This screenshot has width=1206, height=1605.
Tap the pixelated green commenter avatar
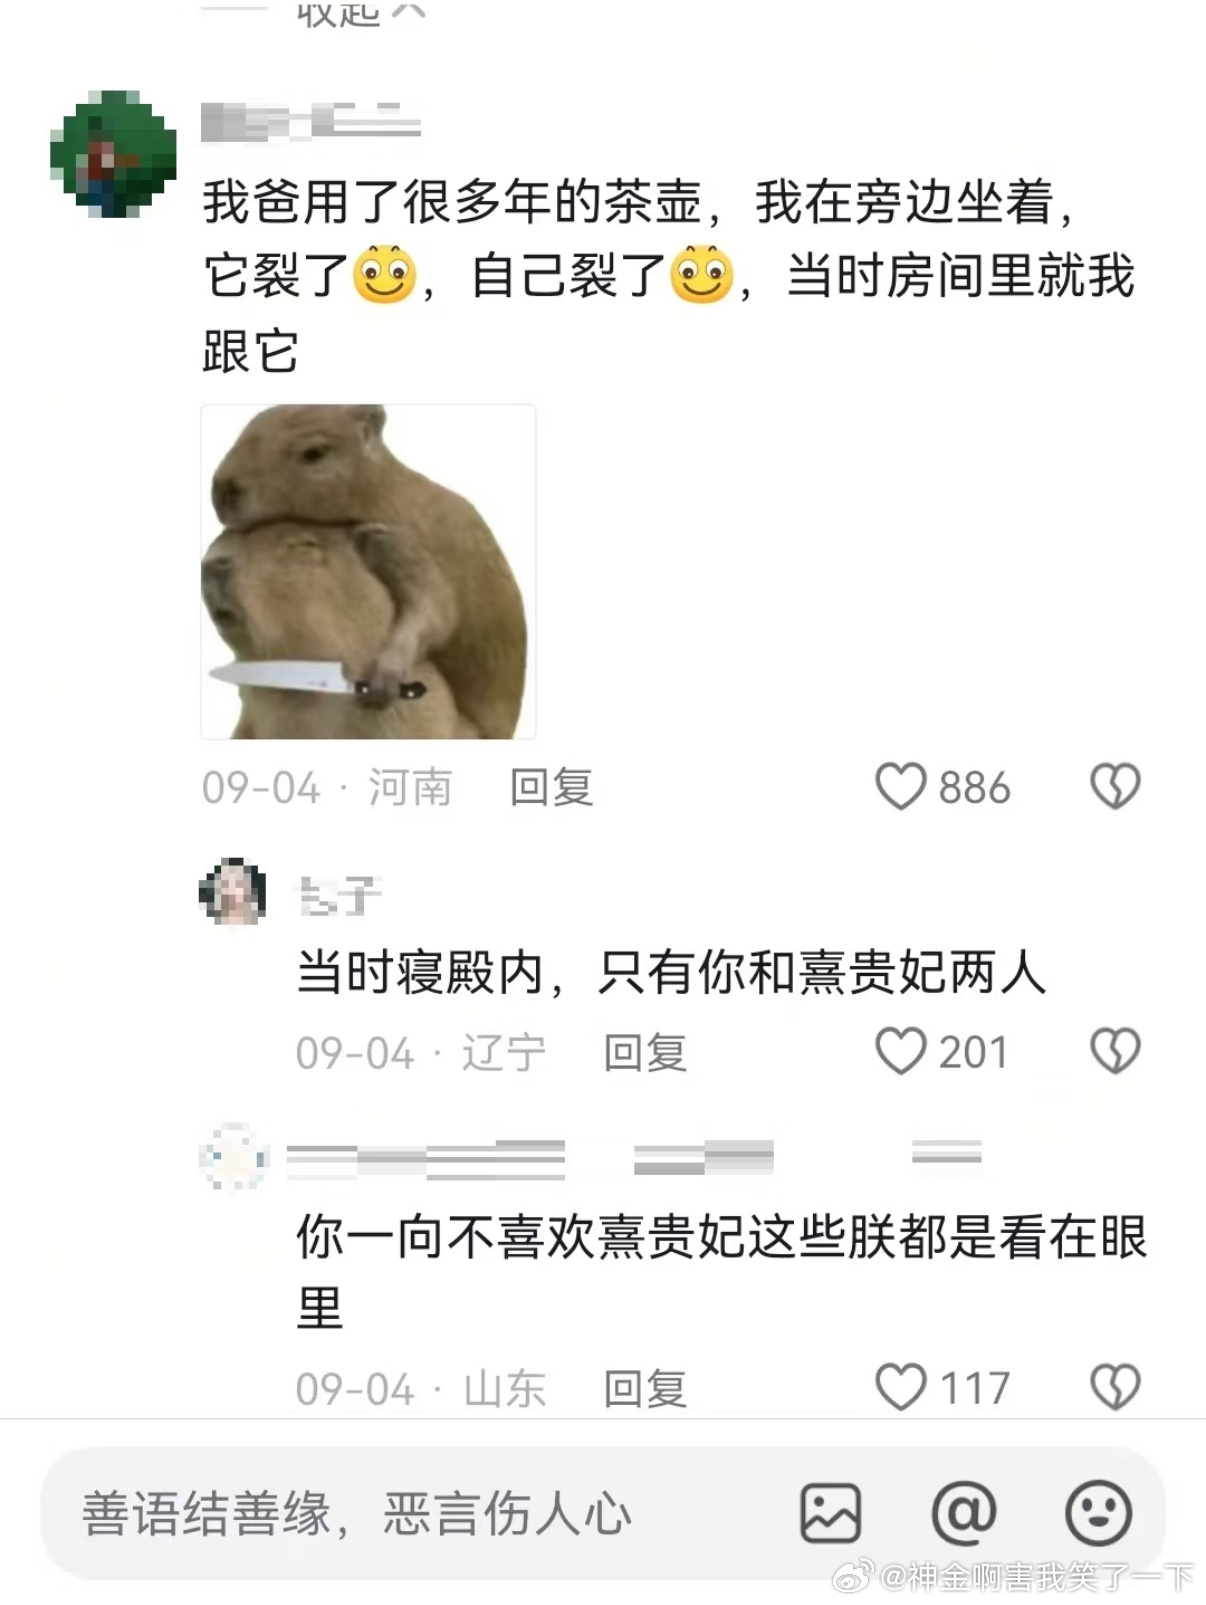[x=113, y=154]
